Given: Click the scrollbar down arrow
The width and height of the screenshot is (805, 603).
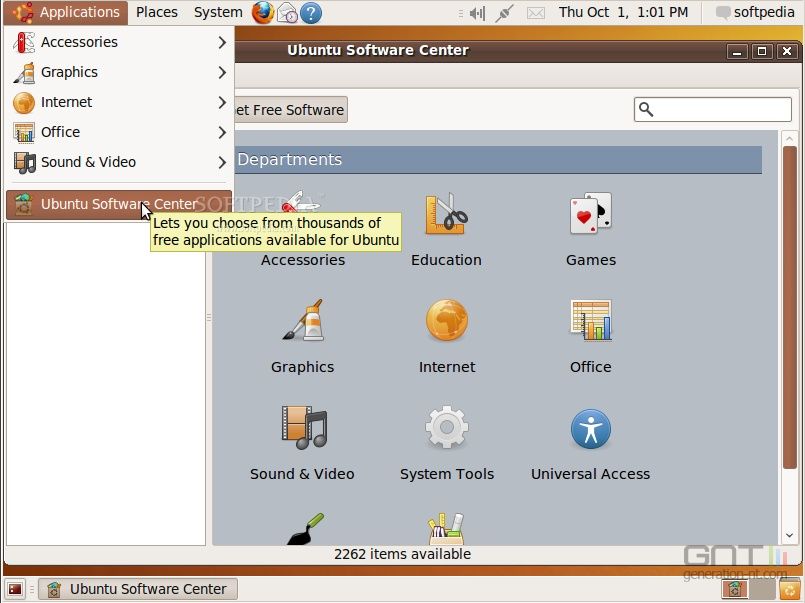Looking at the screenshot, I should click(x=790, y=536).
